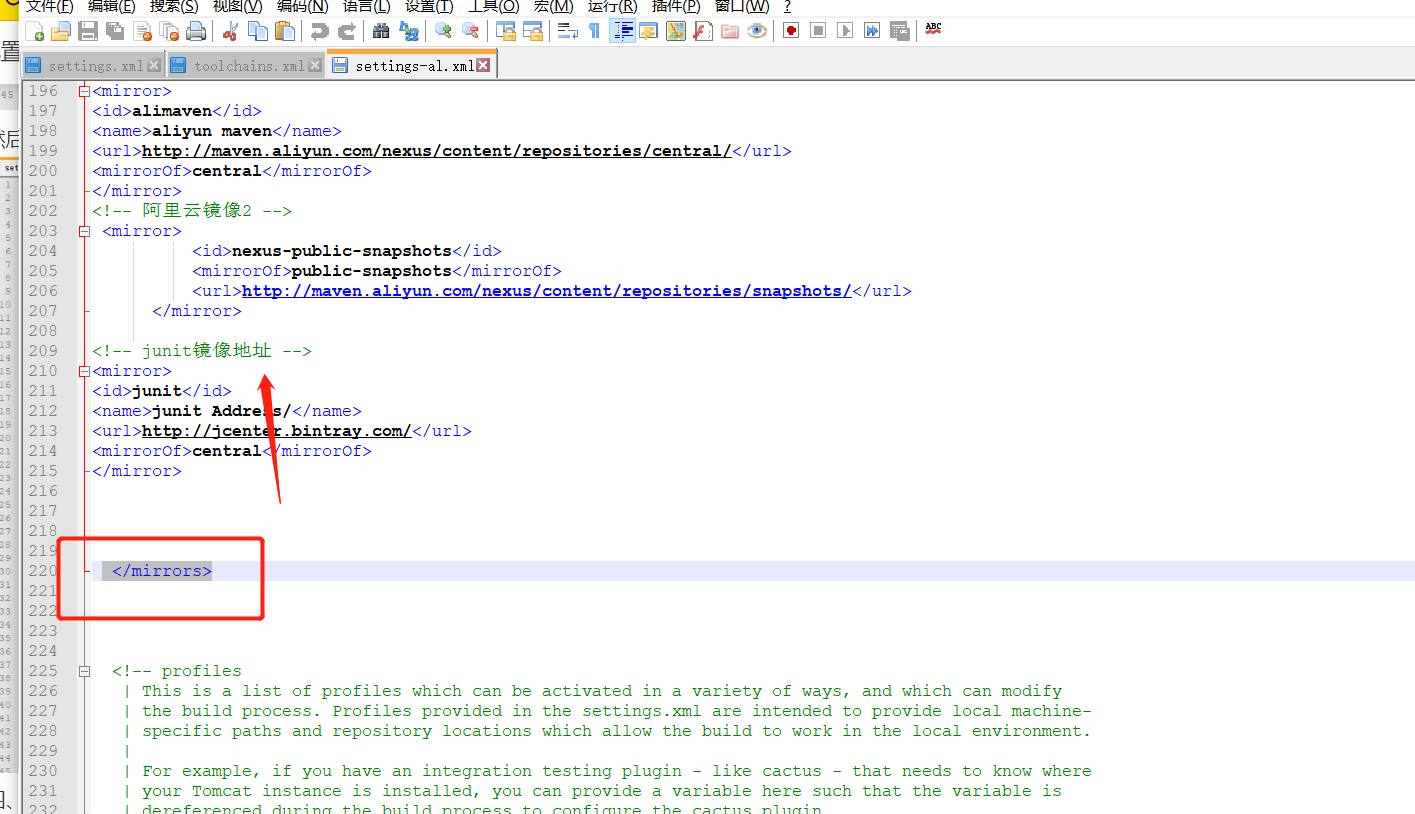Place the cursor on the closing mirrors tag
Screen dimensions: 1415x814
point(162,571)
